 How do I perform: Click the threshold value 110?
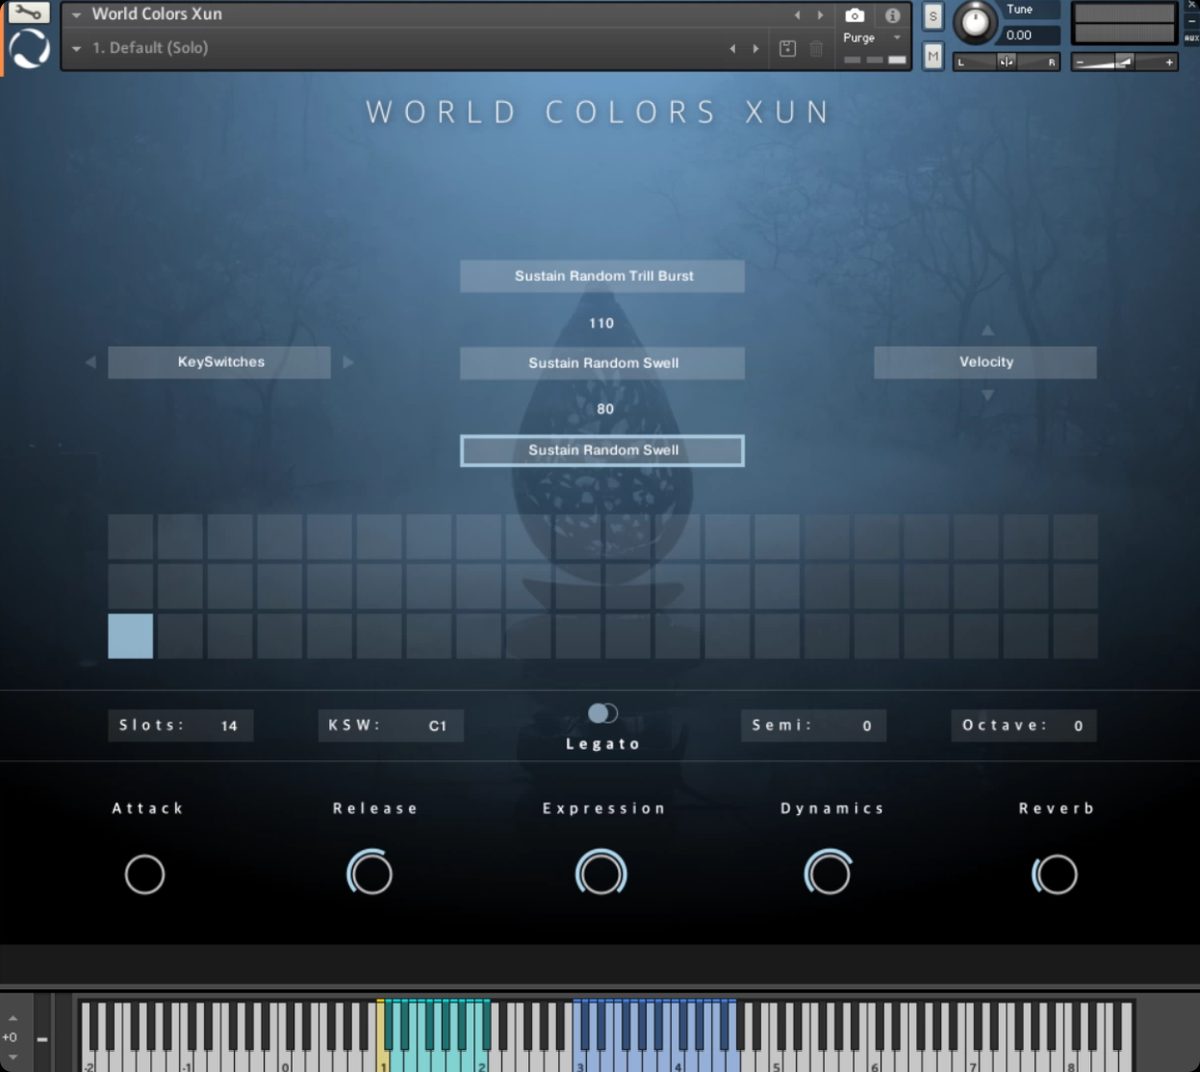pos(602,323)
